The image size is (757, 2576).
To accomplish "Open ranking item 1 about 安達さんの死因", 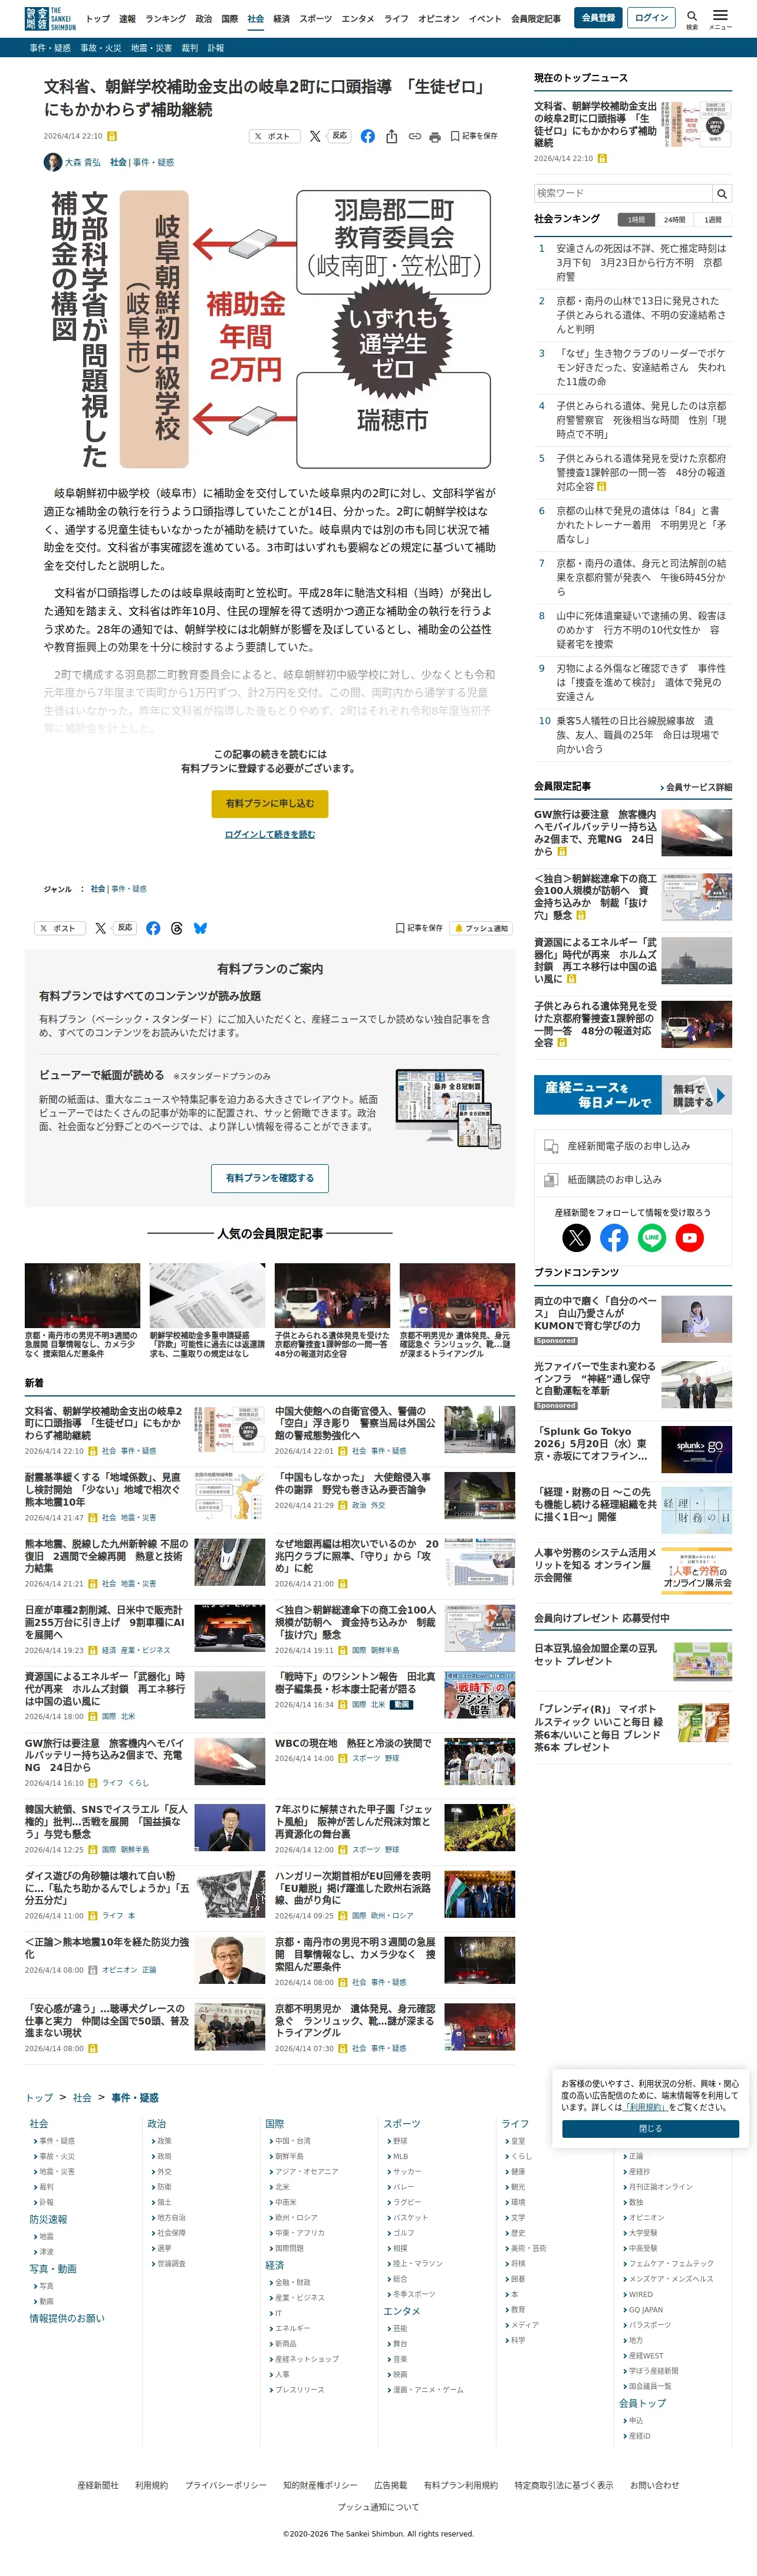I will (641, 262).
